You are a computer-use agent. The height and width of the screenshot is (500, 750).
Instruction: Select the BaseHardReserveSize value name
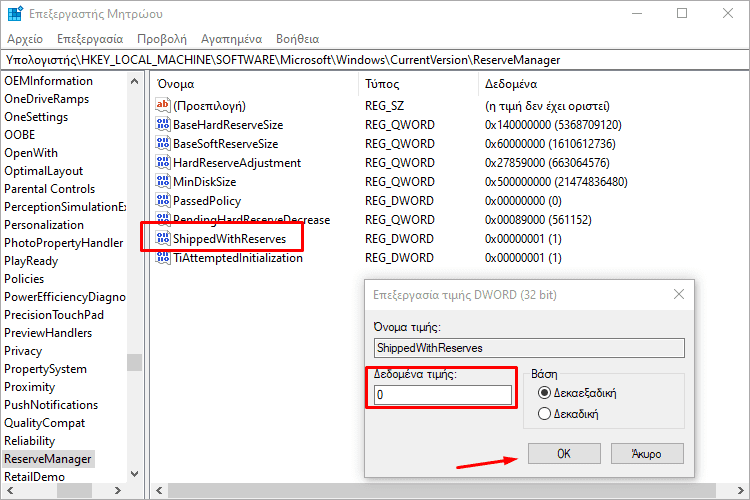228,125
